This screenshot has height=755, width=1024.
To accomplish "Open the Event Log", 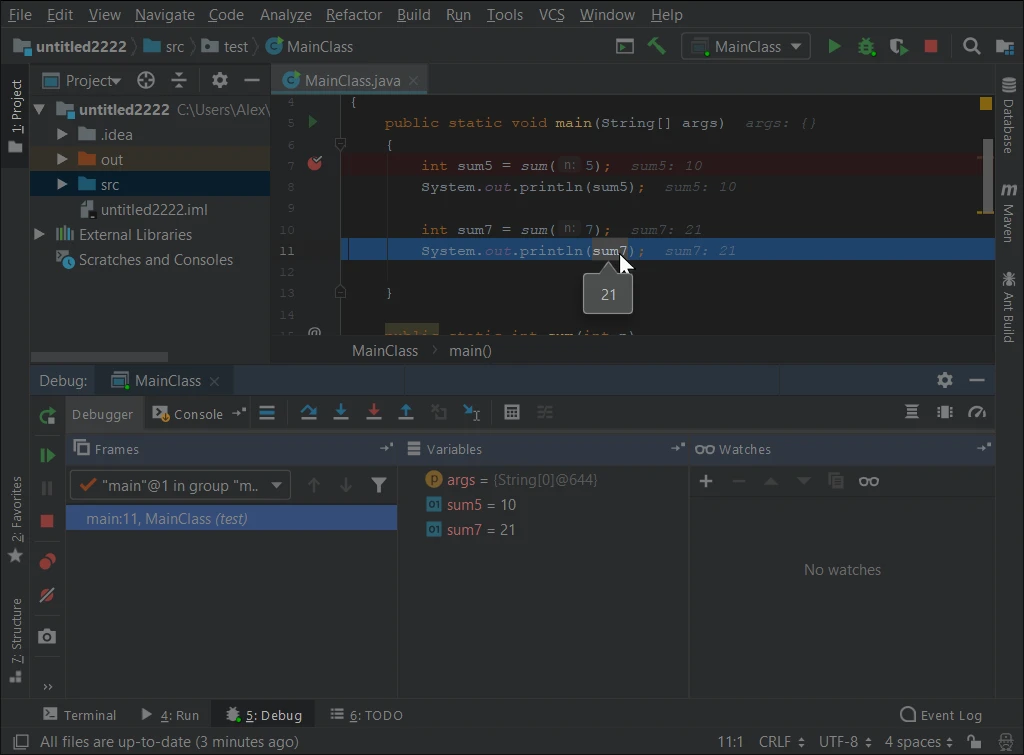I will tap(940, 715).
